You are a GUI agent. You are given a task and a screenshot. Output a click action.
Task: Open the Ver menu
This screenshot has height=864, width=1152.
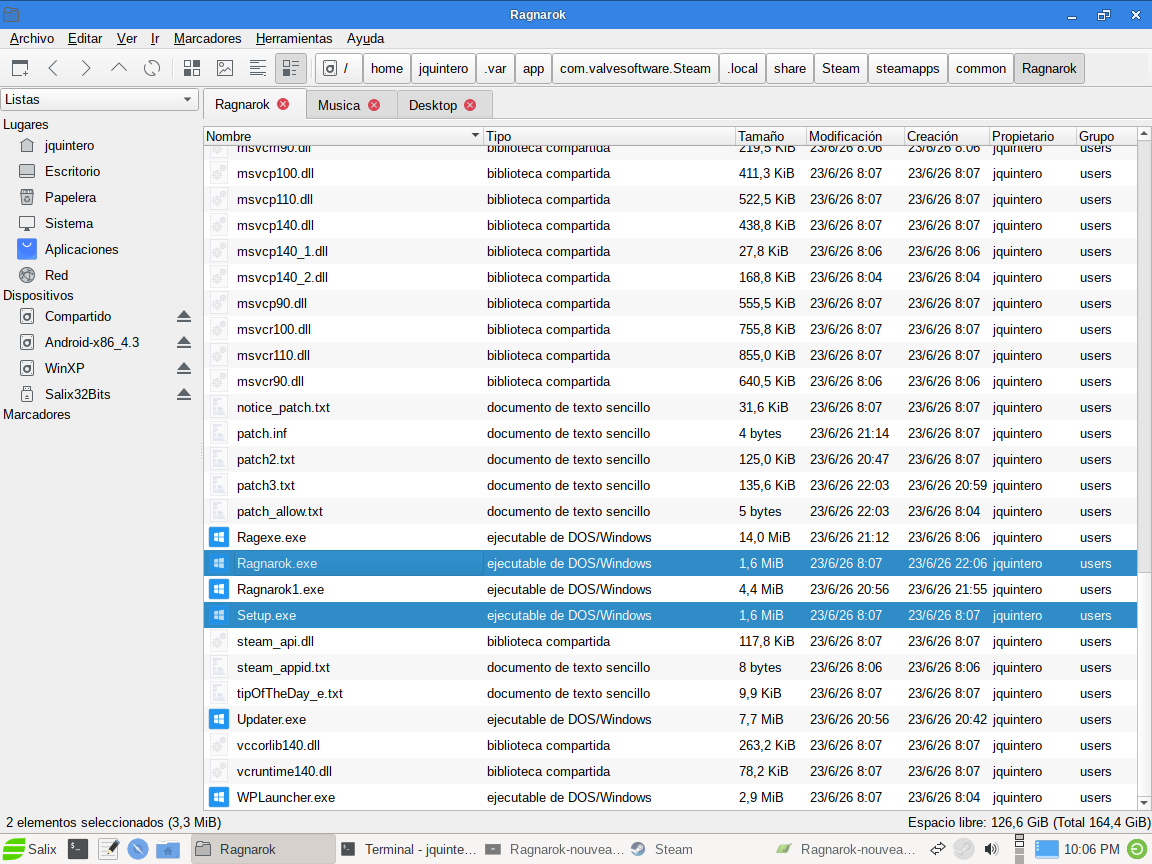pyautogui.click(x=126, y=38)
